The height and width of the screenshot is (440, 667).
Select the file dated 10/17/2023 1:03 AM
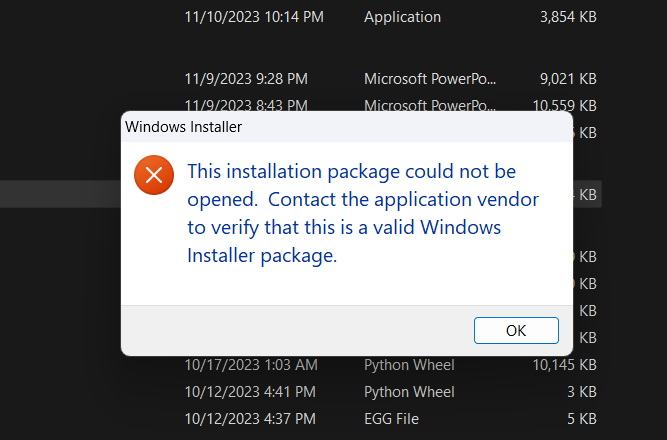point(251,365)
